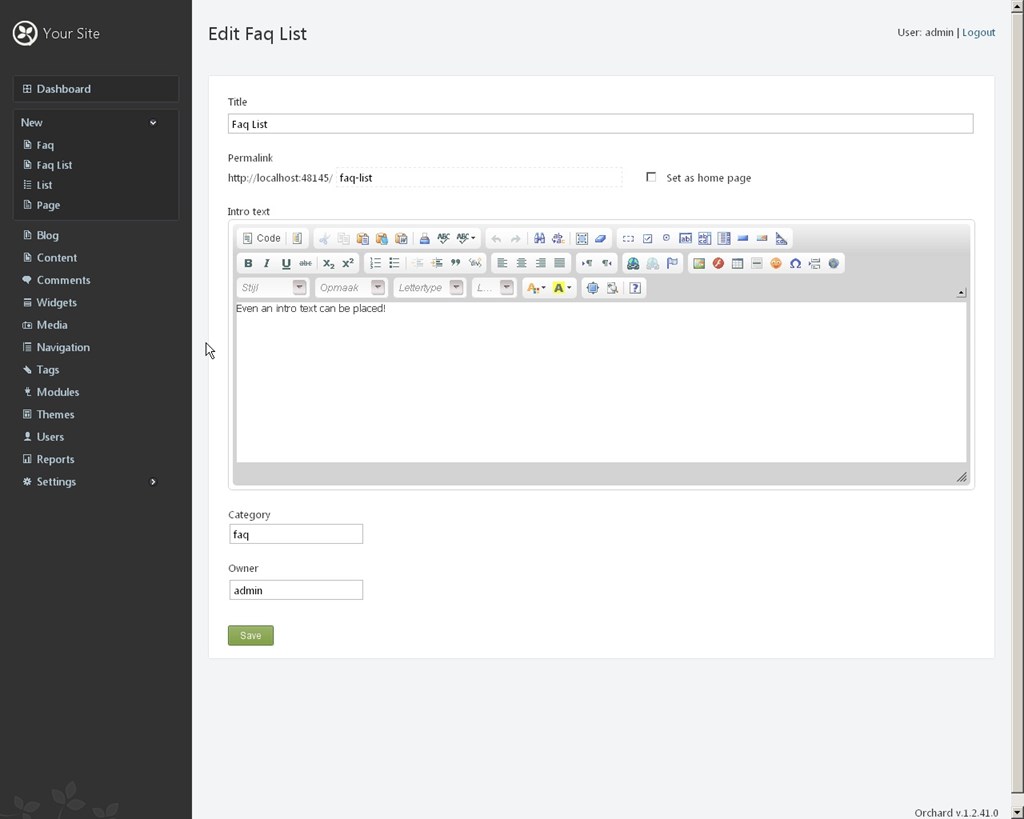Enable Set as home page checkbox
The image size is (1024, 819).
pyautogui.click(x=651, y=177)
